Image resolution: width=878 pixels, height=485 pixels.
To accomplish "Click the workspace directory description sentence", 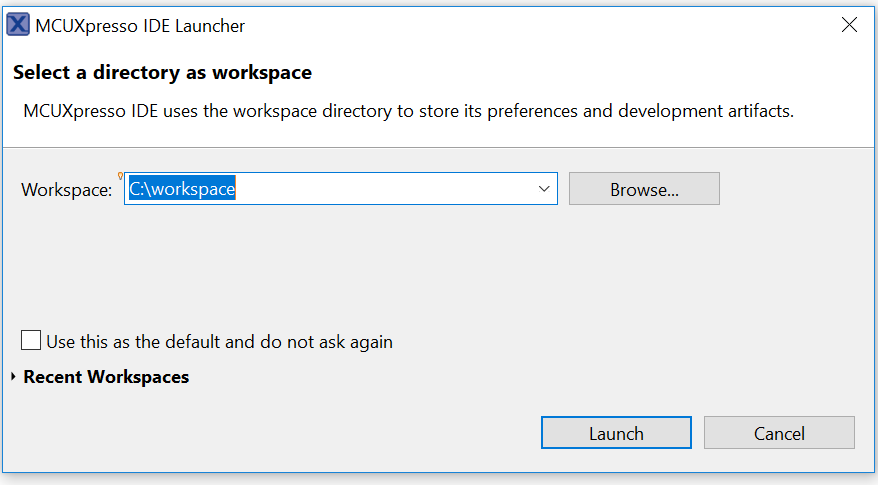I will [408, 111].
